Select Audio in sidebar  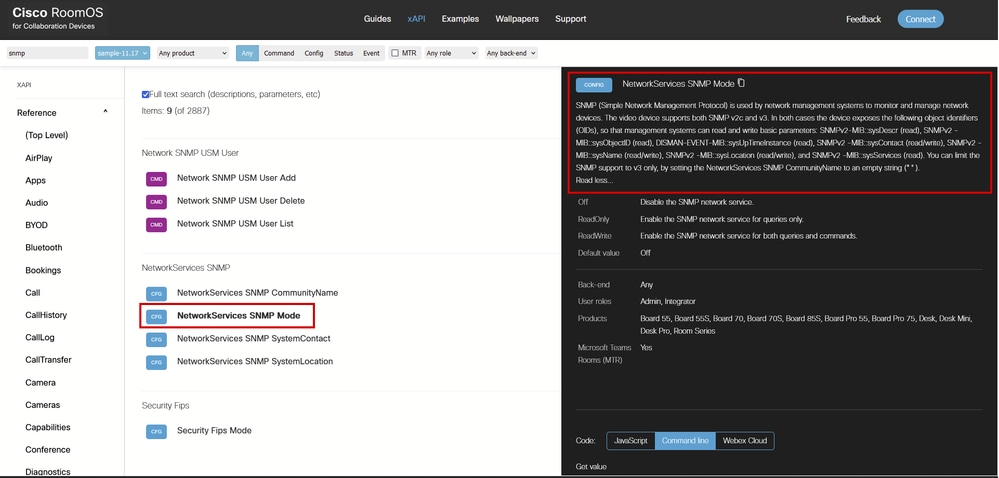click(36, 203)
